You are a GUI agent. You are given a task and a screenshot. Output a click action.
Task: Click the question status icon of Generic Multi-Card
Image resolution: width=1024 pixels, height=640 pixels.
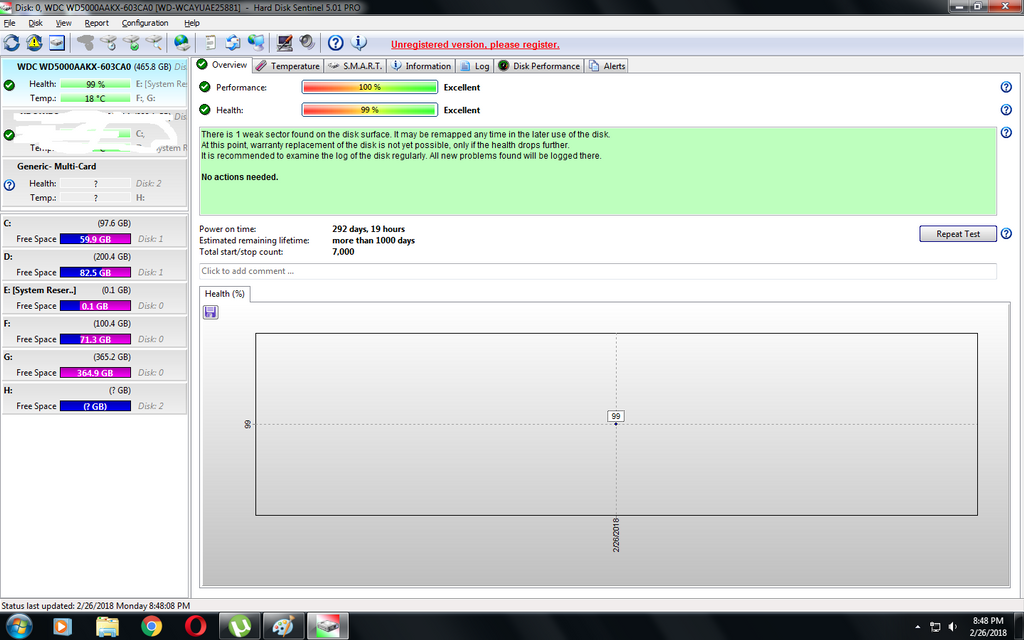point(9,185)
